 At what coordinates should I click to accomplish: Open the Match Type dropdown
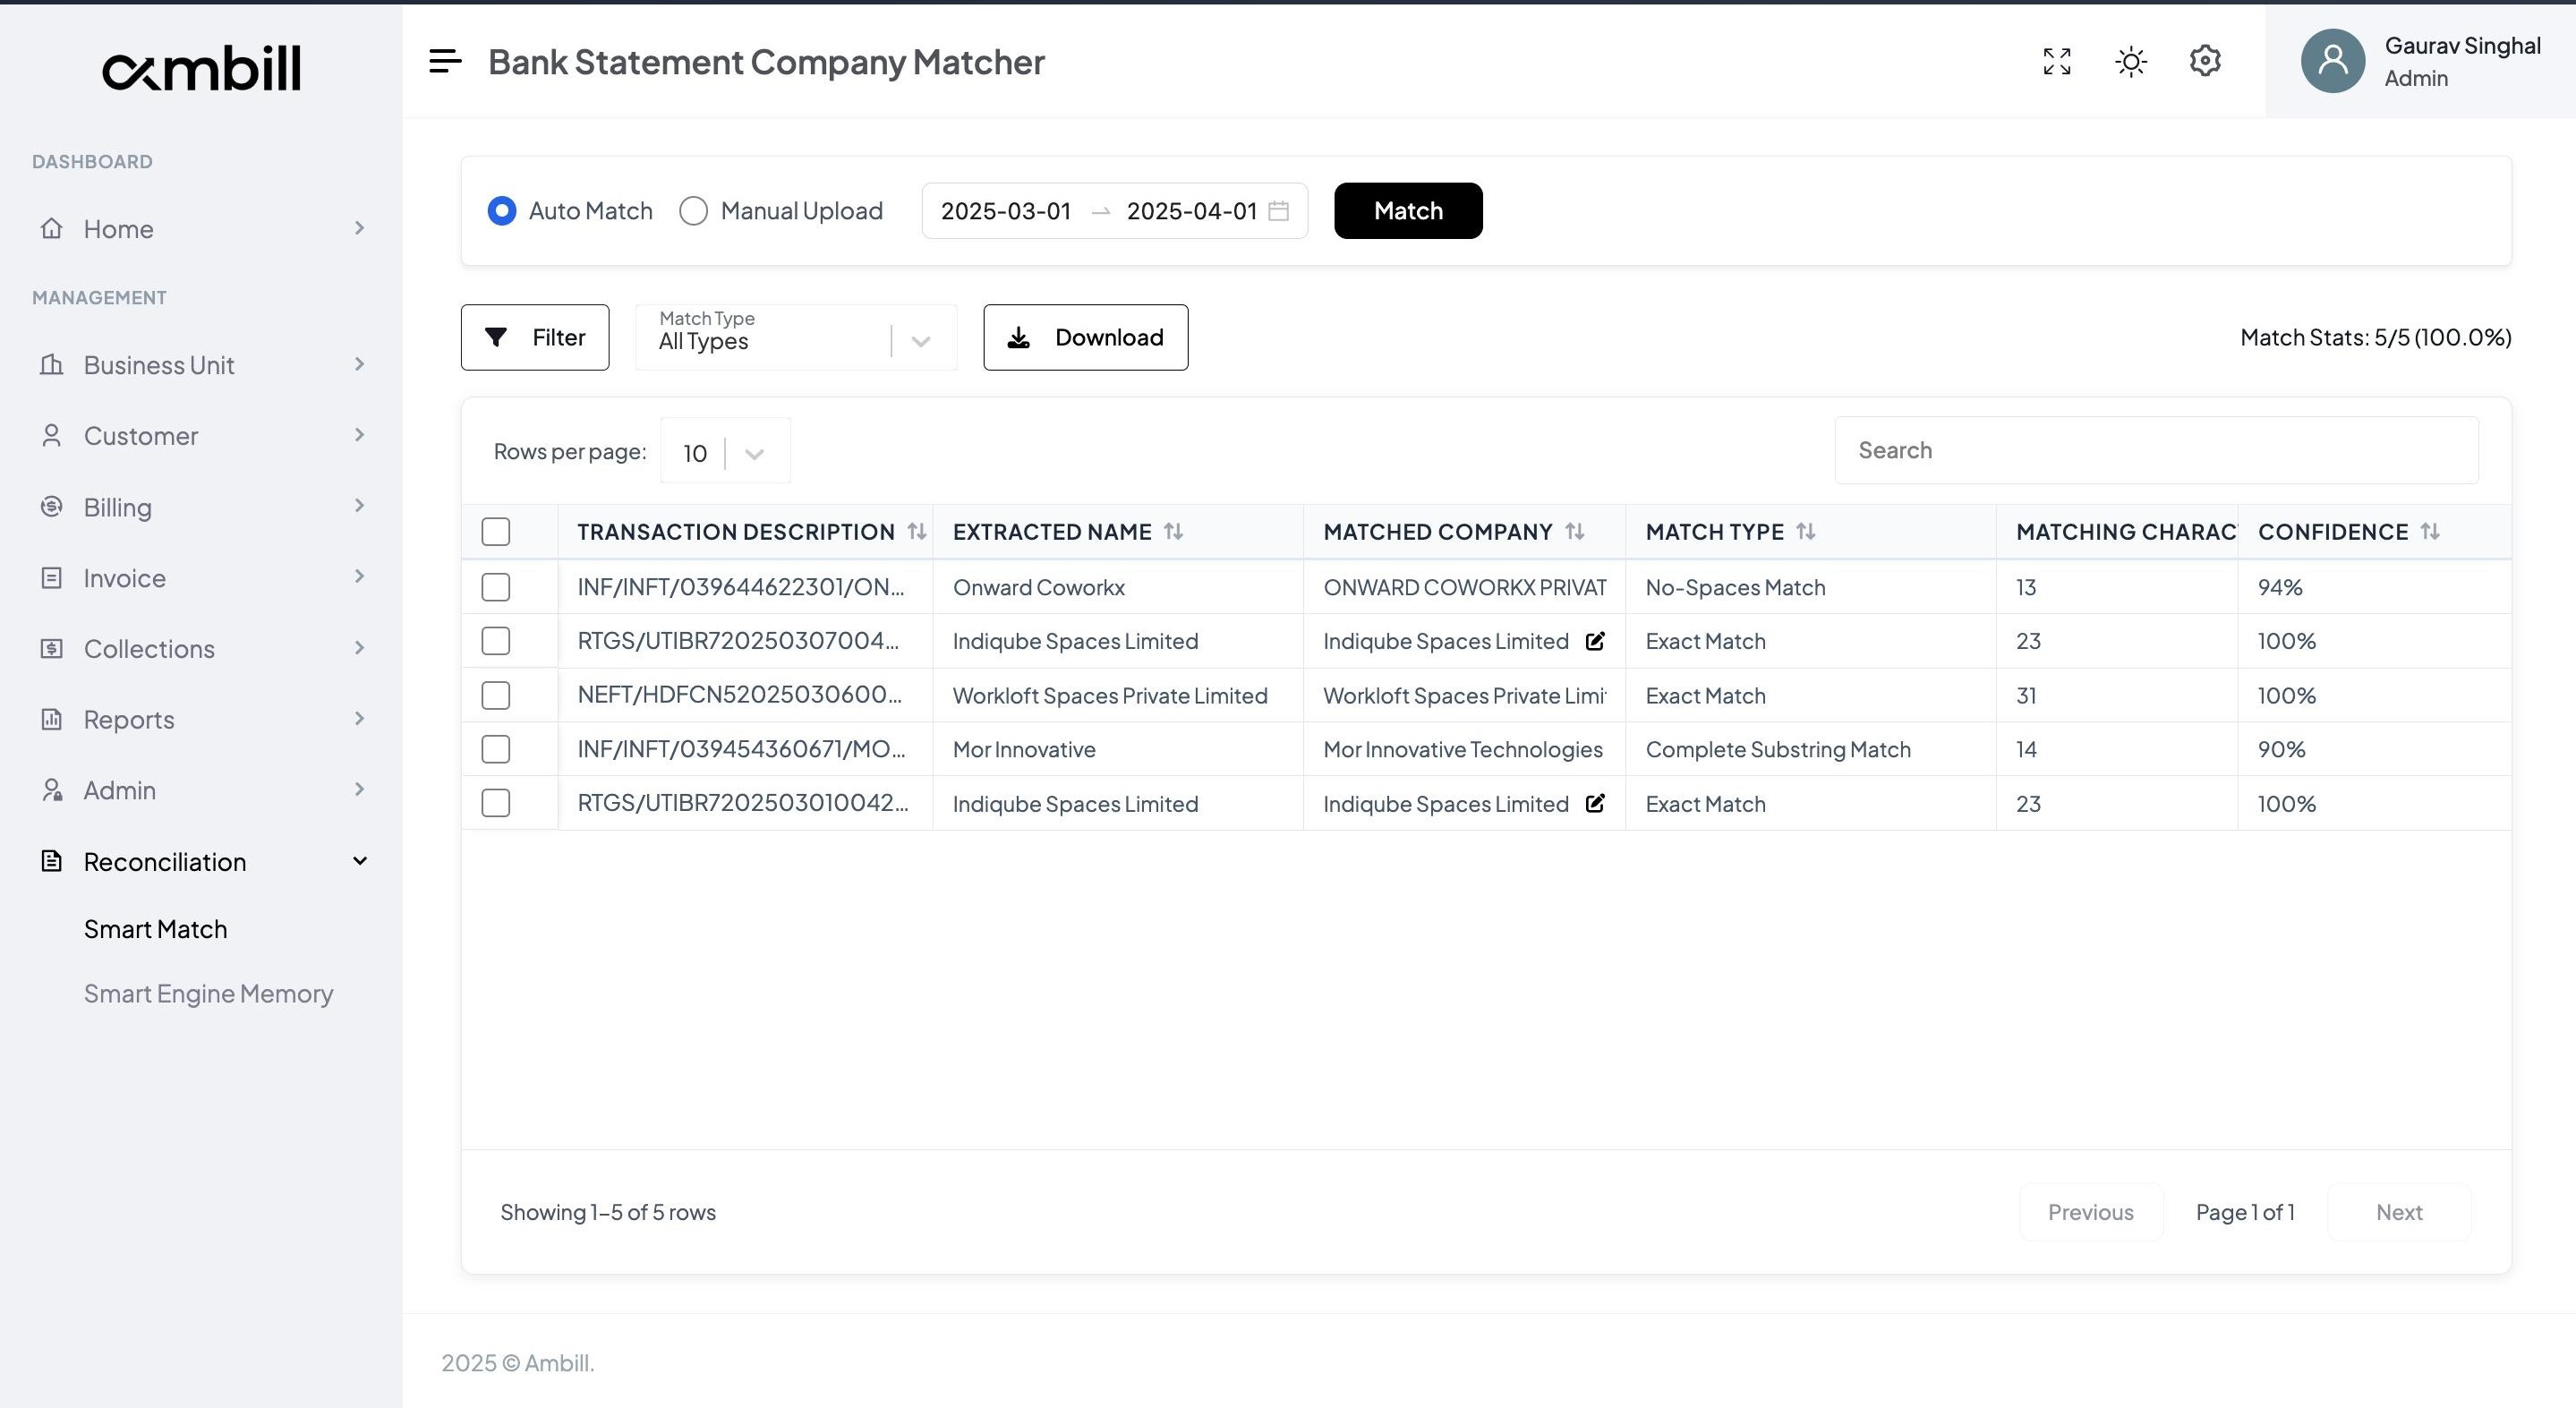[x=796, y=338]
